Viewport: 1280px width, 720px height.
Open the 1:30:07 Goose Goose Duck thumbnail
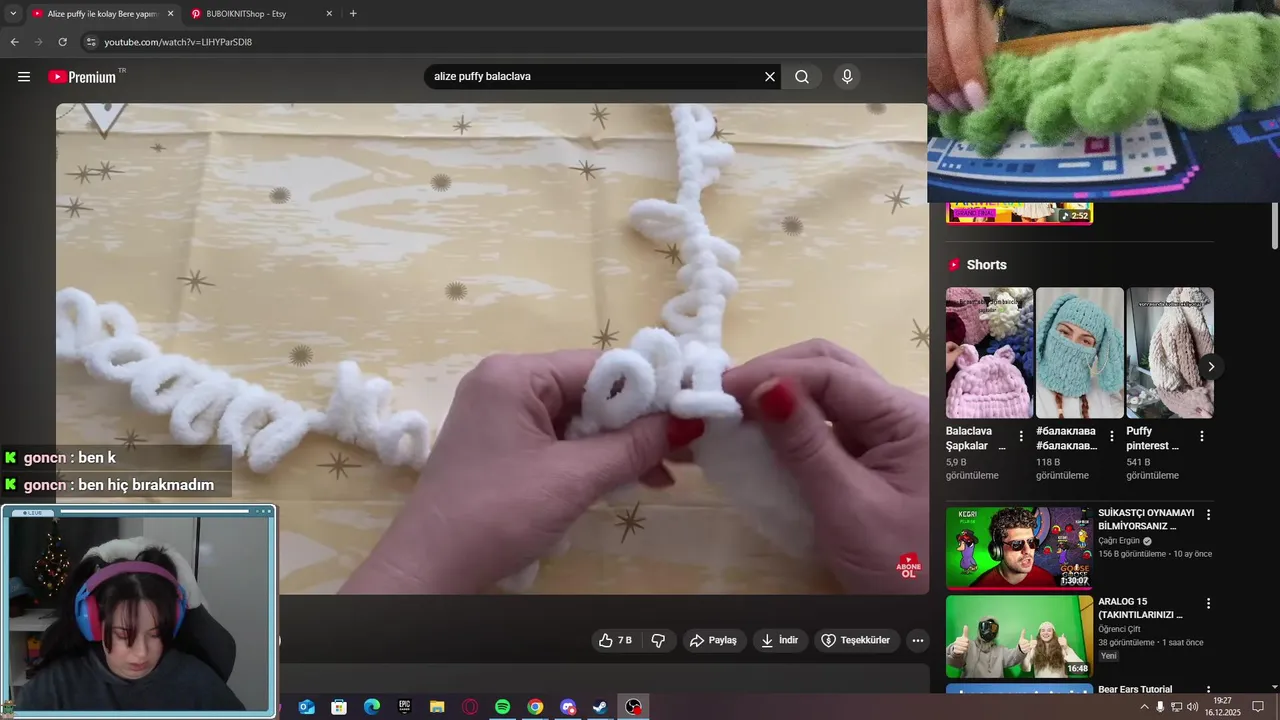click(1019, 547)
